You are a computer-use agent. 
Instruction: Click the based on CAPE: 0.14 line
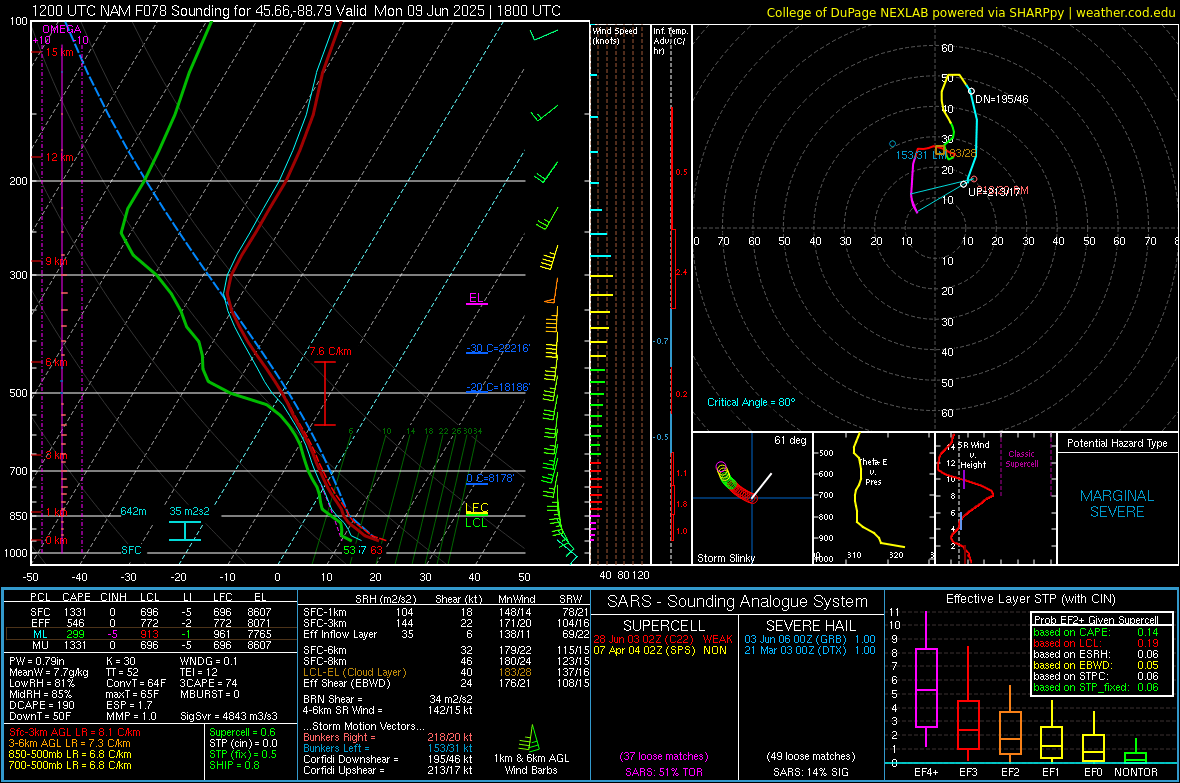[1096, 632]
